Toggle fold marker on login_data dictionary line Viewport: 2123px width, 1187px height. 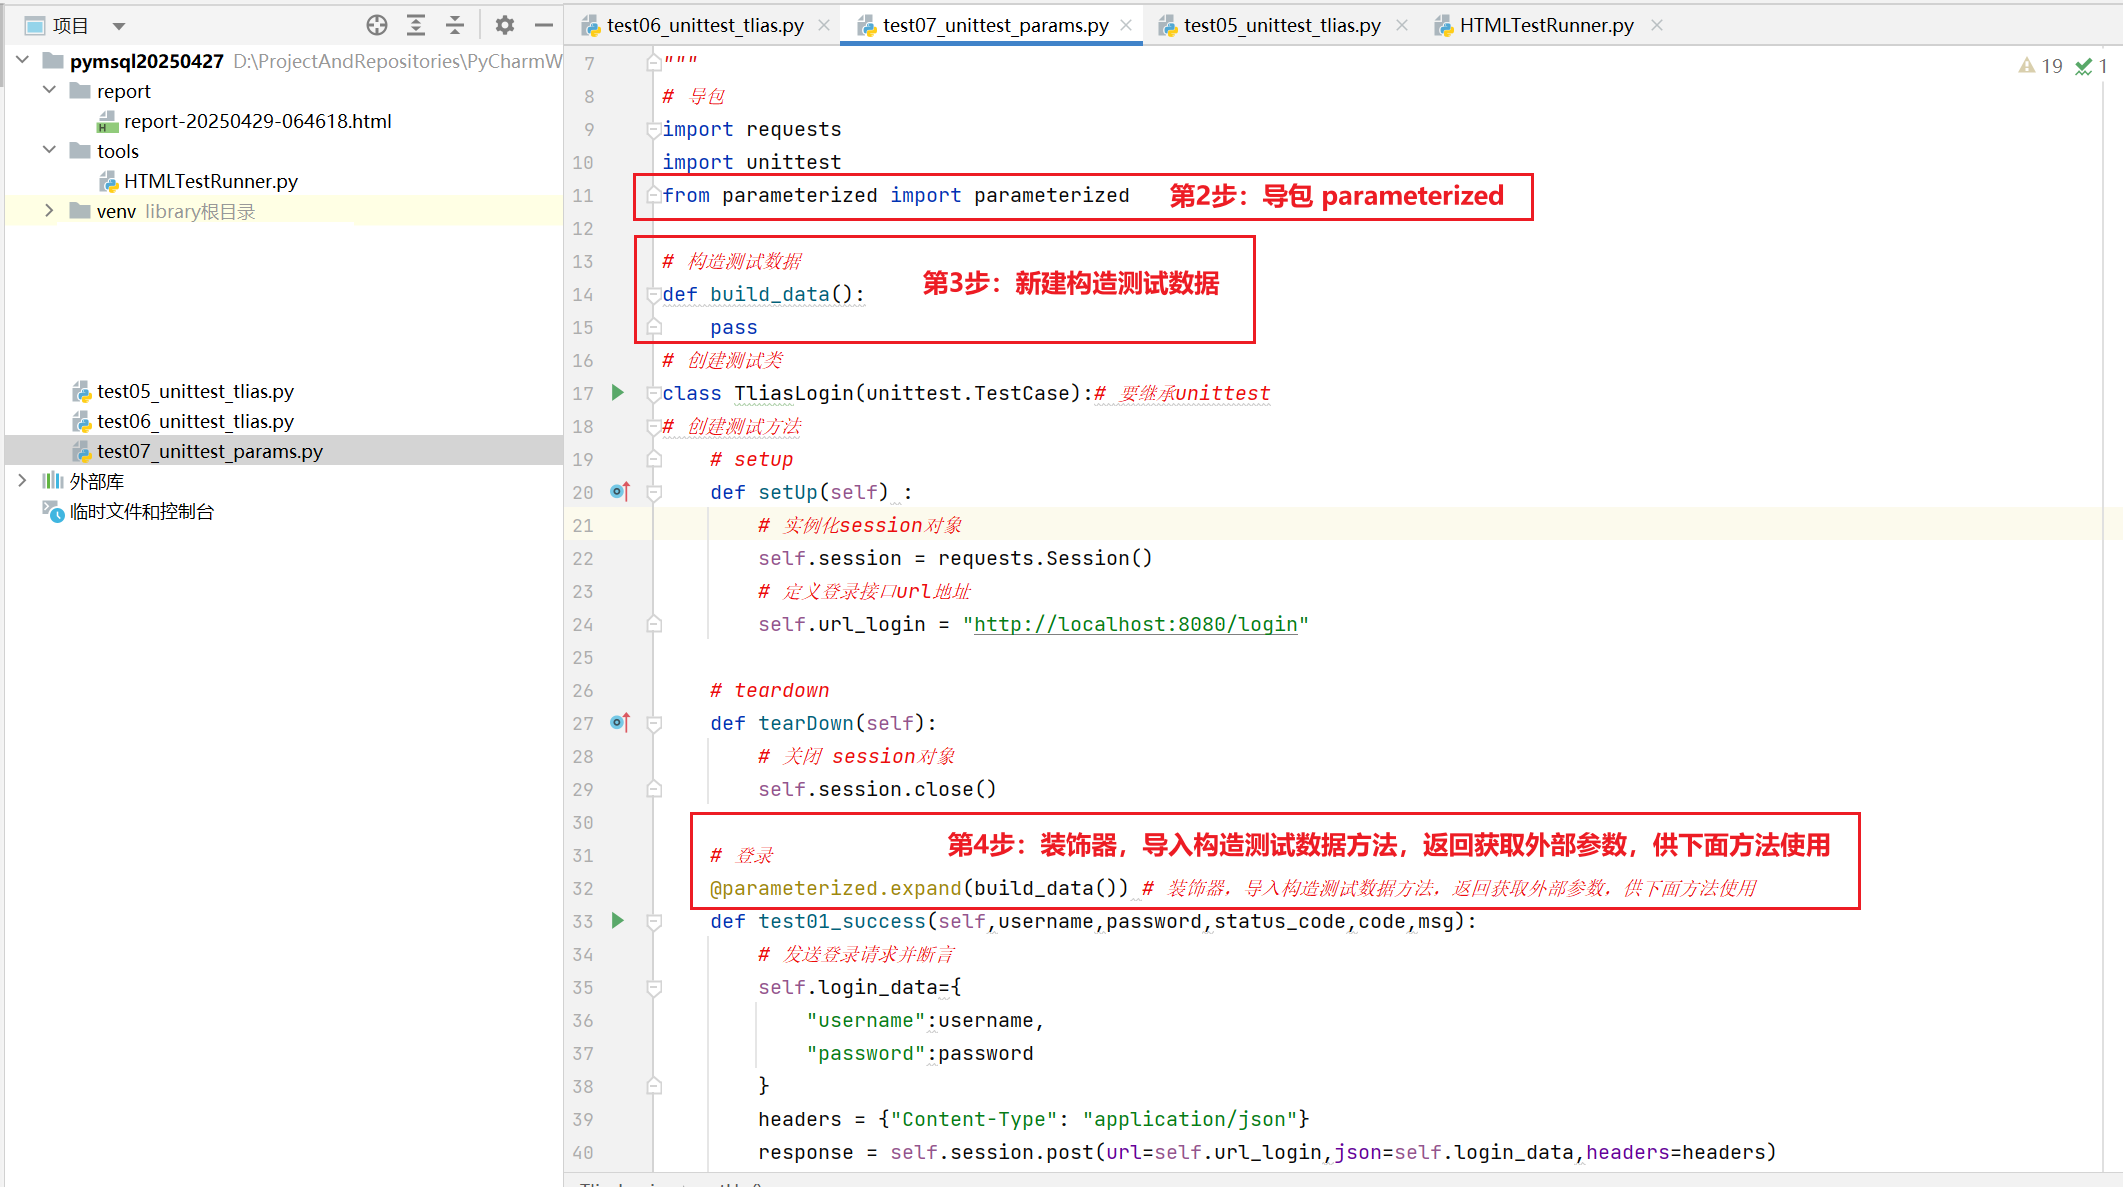654,988
